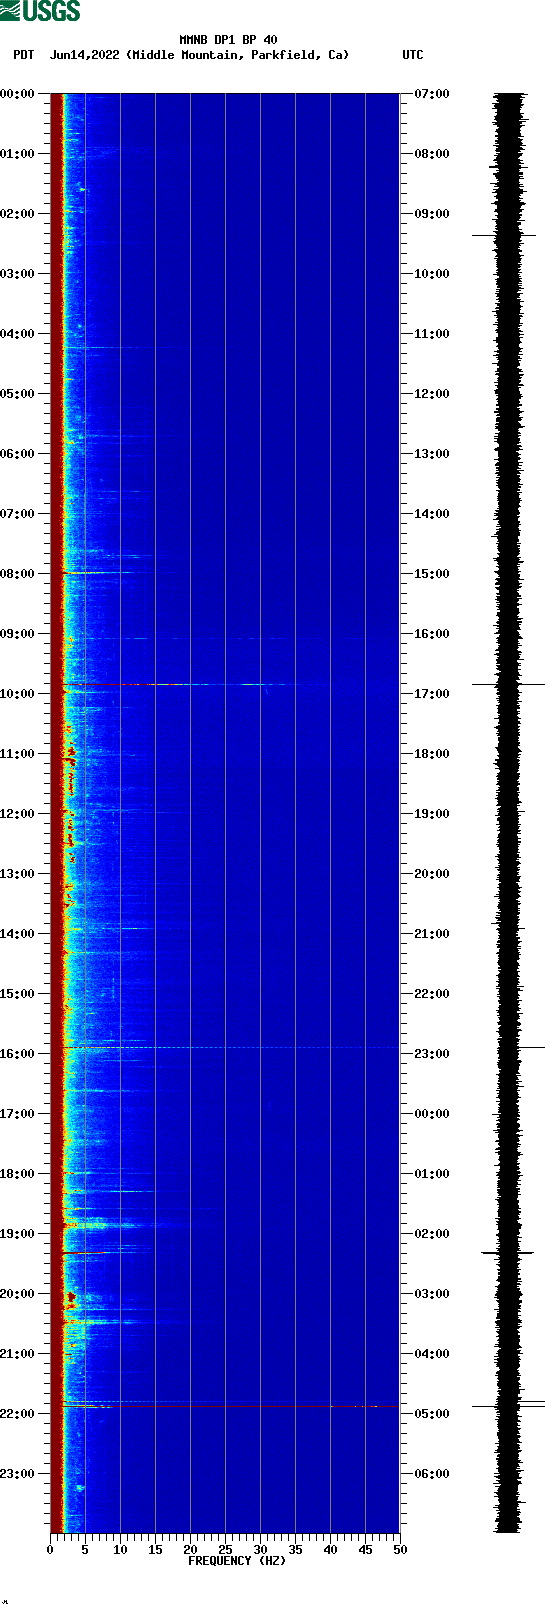Viewport: 552px width, 1613px height.
Task: Click the 08:00 PDT time label
Action: pos(17,574)
